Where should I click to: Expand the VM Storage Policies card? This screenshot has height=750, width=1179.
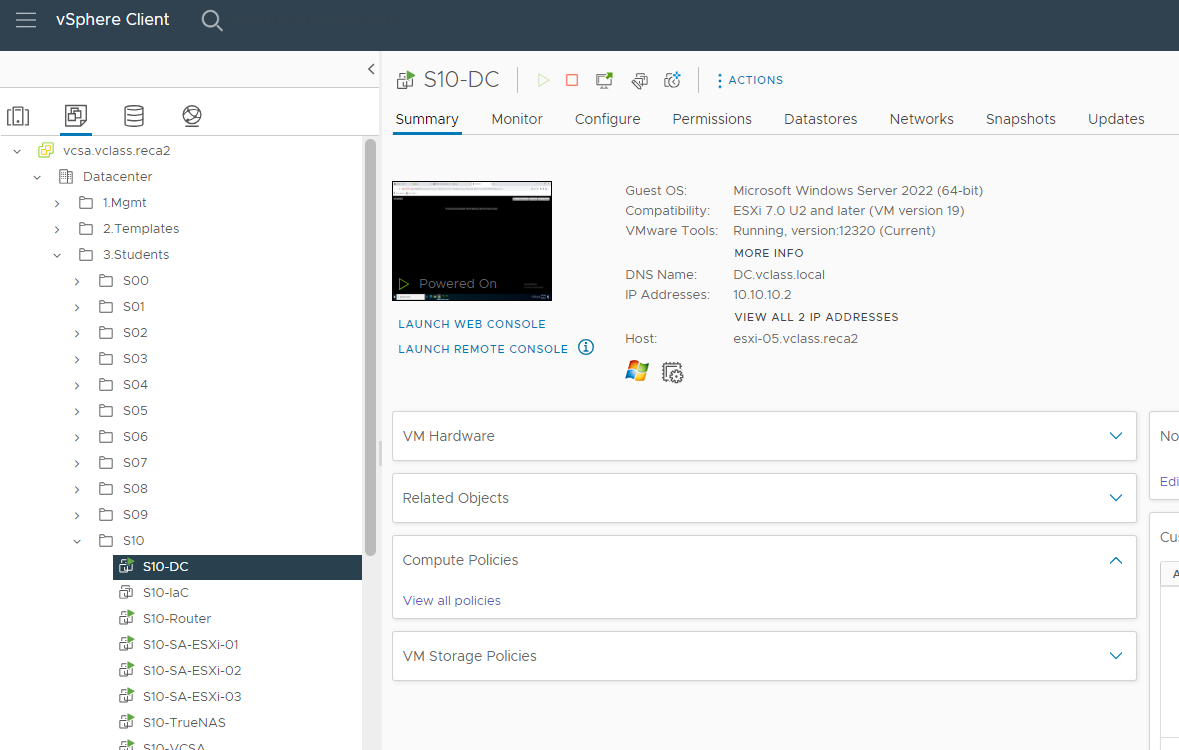point(1116,656)
